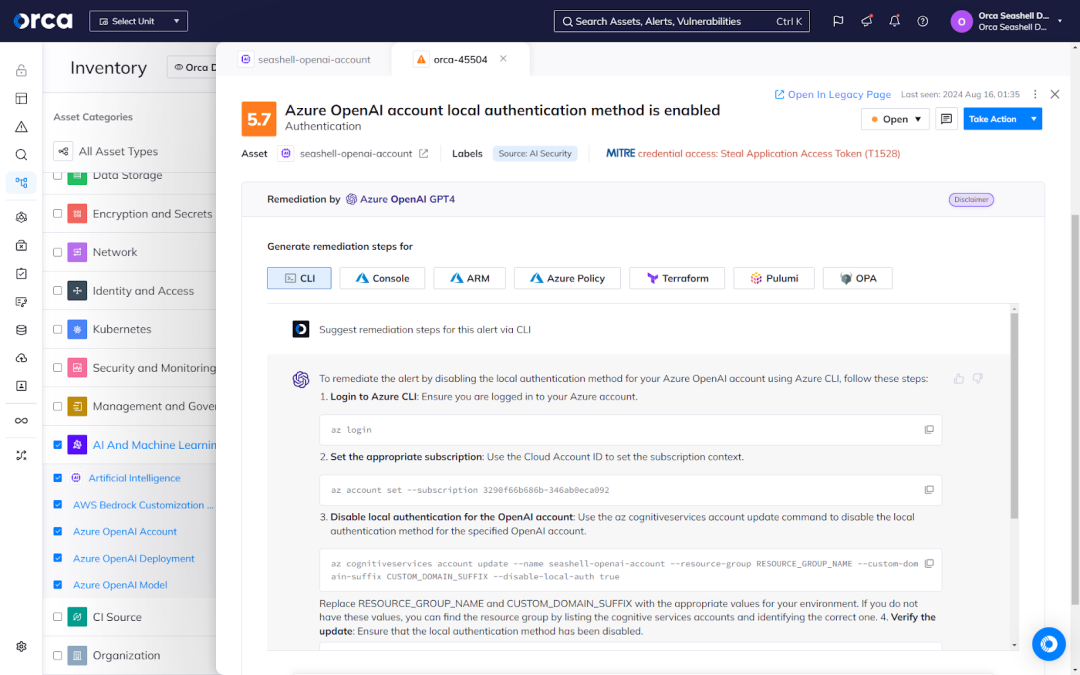The width and height of the screenshot is (1080, 675).
Task: Copy the az account set command
Action: [x=928, y=490]
